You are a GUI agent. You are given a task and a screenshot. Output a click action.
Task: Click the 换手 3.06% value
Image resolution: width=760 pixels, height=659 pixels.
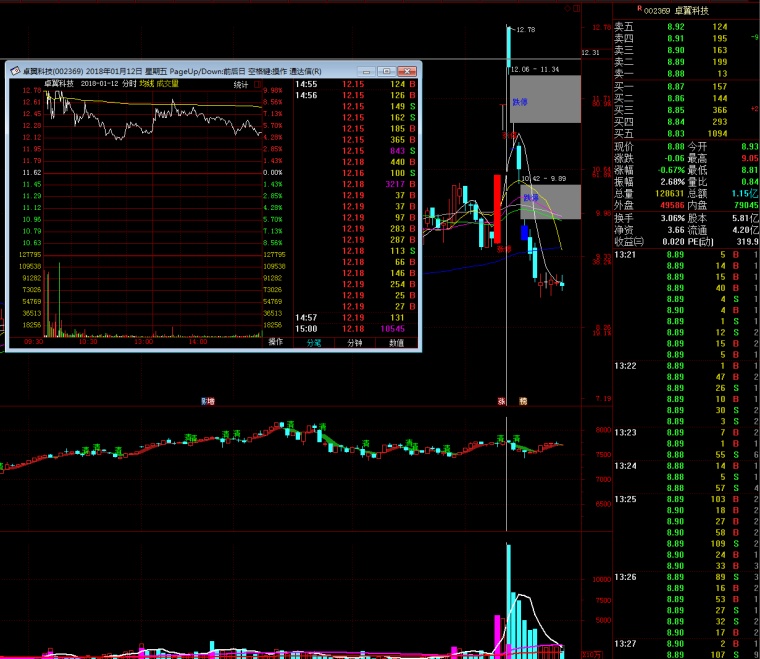click(x=673, y=218)
